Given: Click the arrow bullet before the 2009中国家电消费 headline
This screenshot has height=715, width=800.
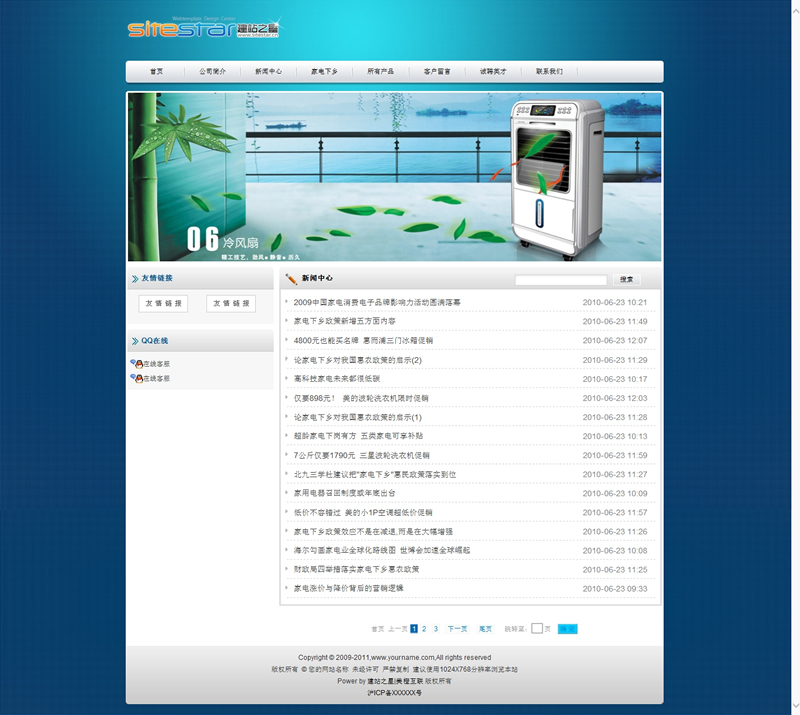Looking at the screenshot, I should click(286, 302).
